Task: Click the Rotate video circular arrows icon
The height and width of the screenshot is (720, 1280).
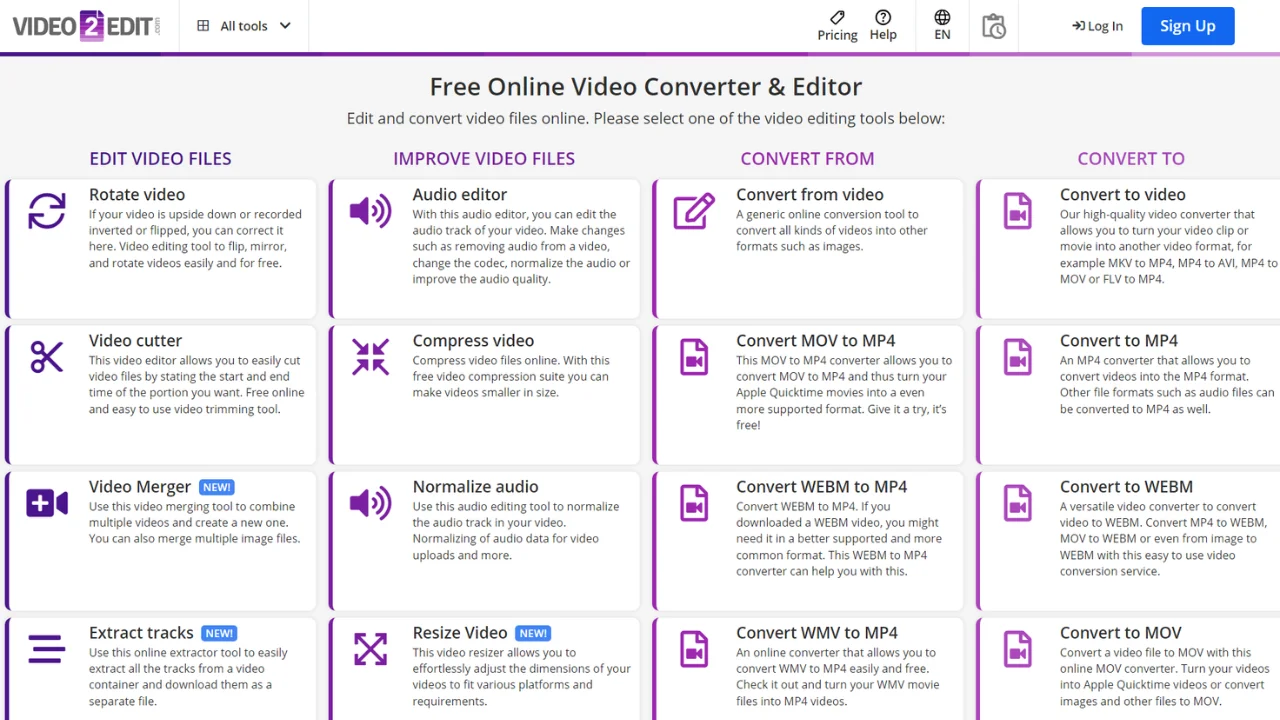Action: tap(47, 211)
